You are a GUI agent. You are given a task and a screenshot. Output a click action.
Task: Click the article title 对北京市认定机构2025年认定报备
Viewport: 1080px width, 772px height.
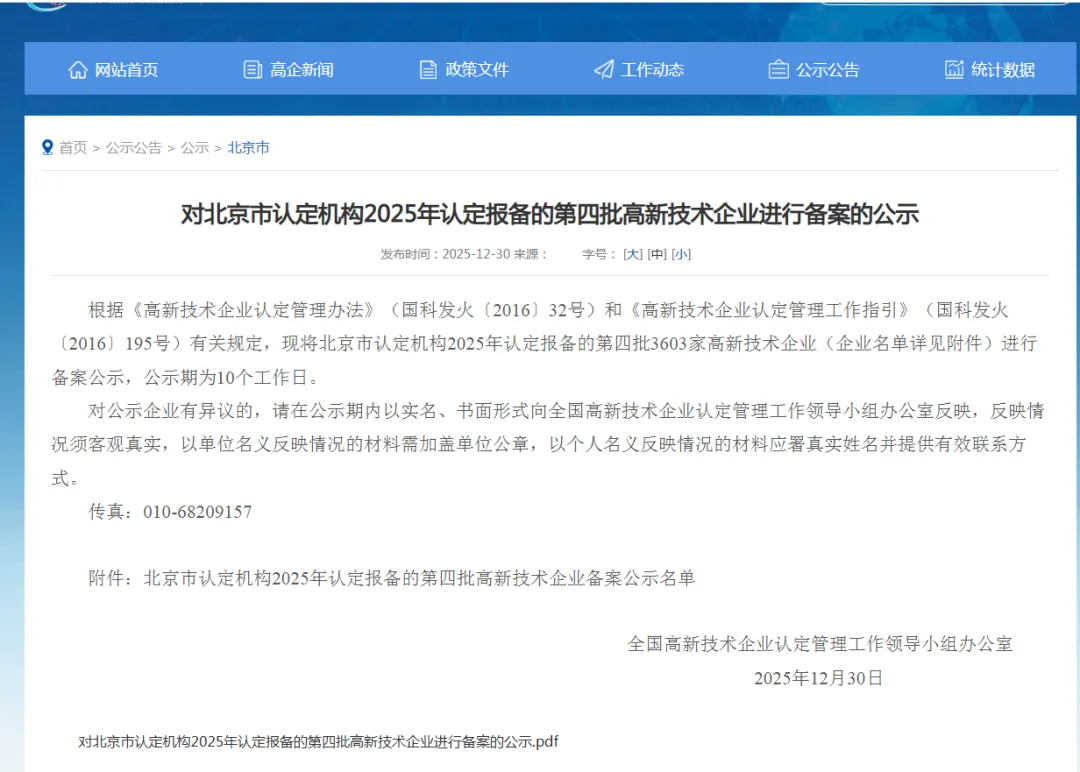550,214
